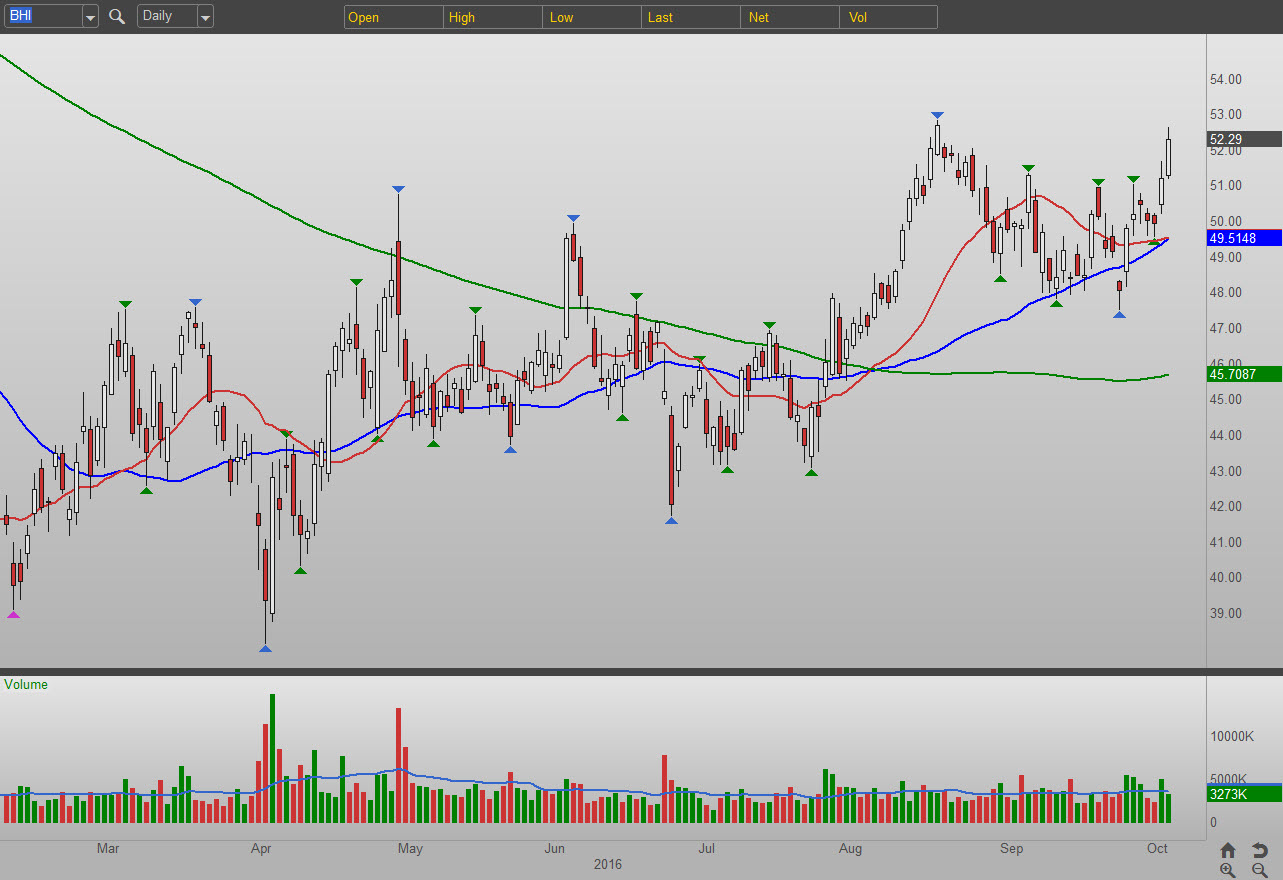Click the magenta triangle marker at chart's left

[x=13, y=614]
